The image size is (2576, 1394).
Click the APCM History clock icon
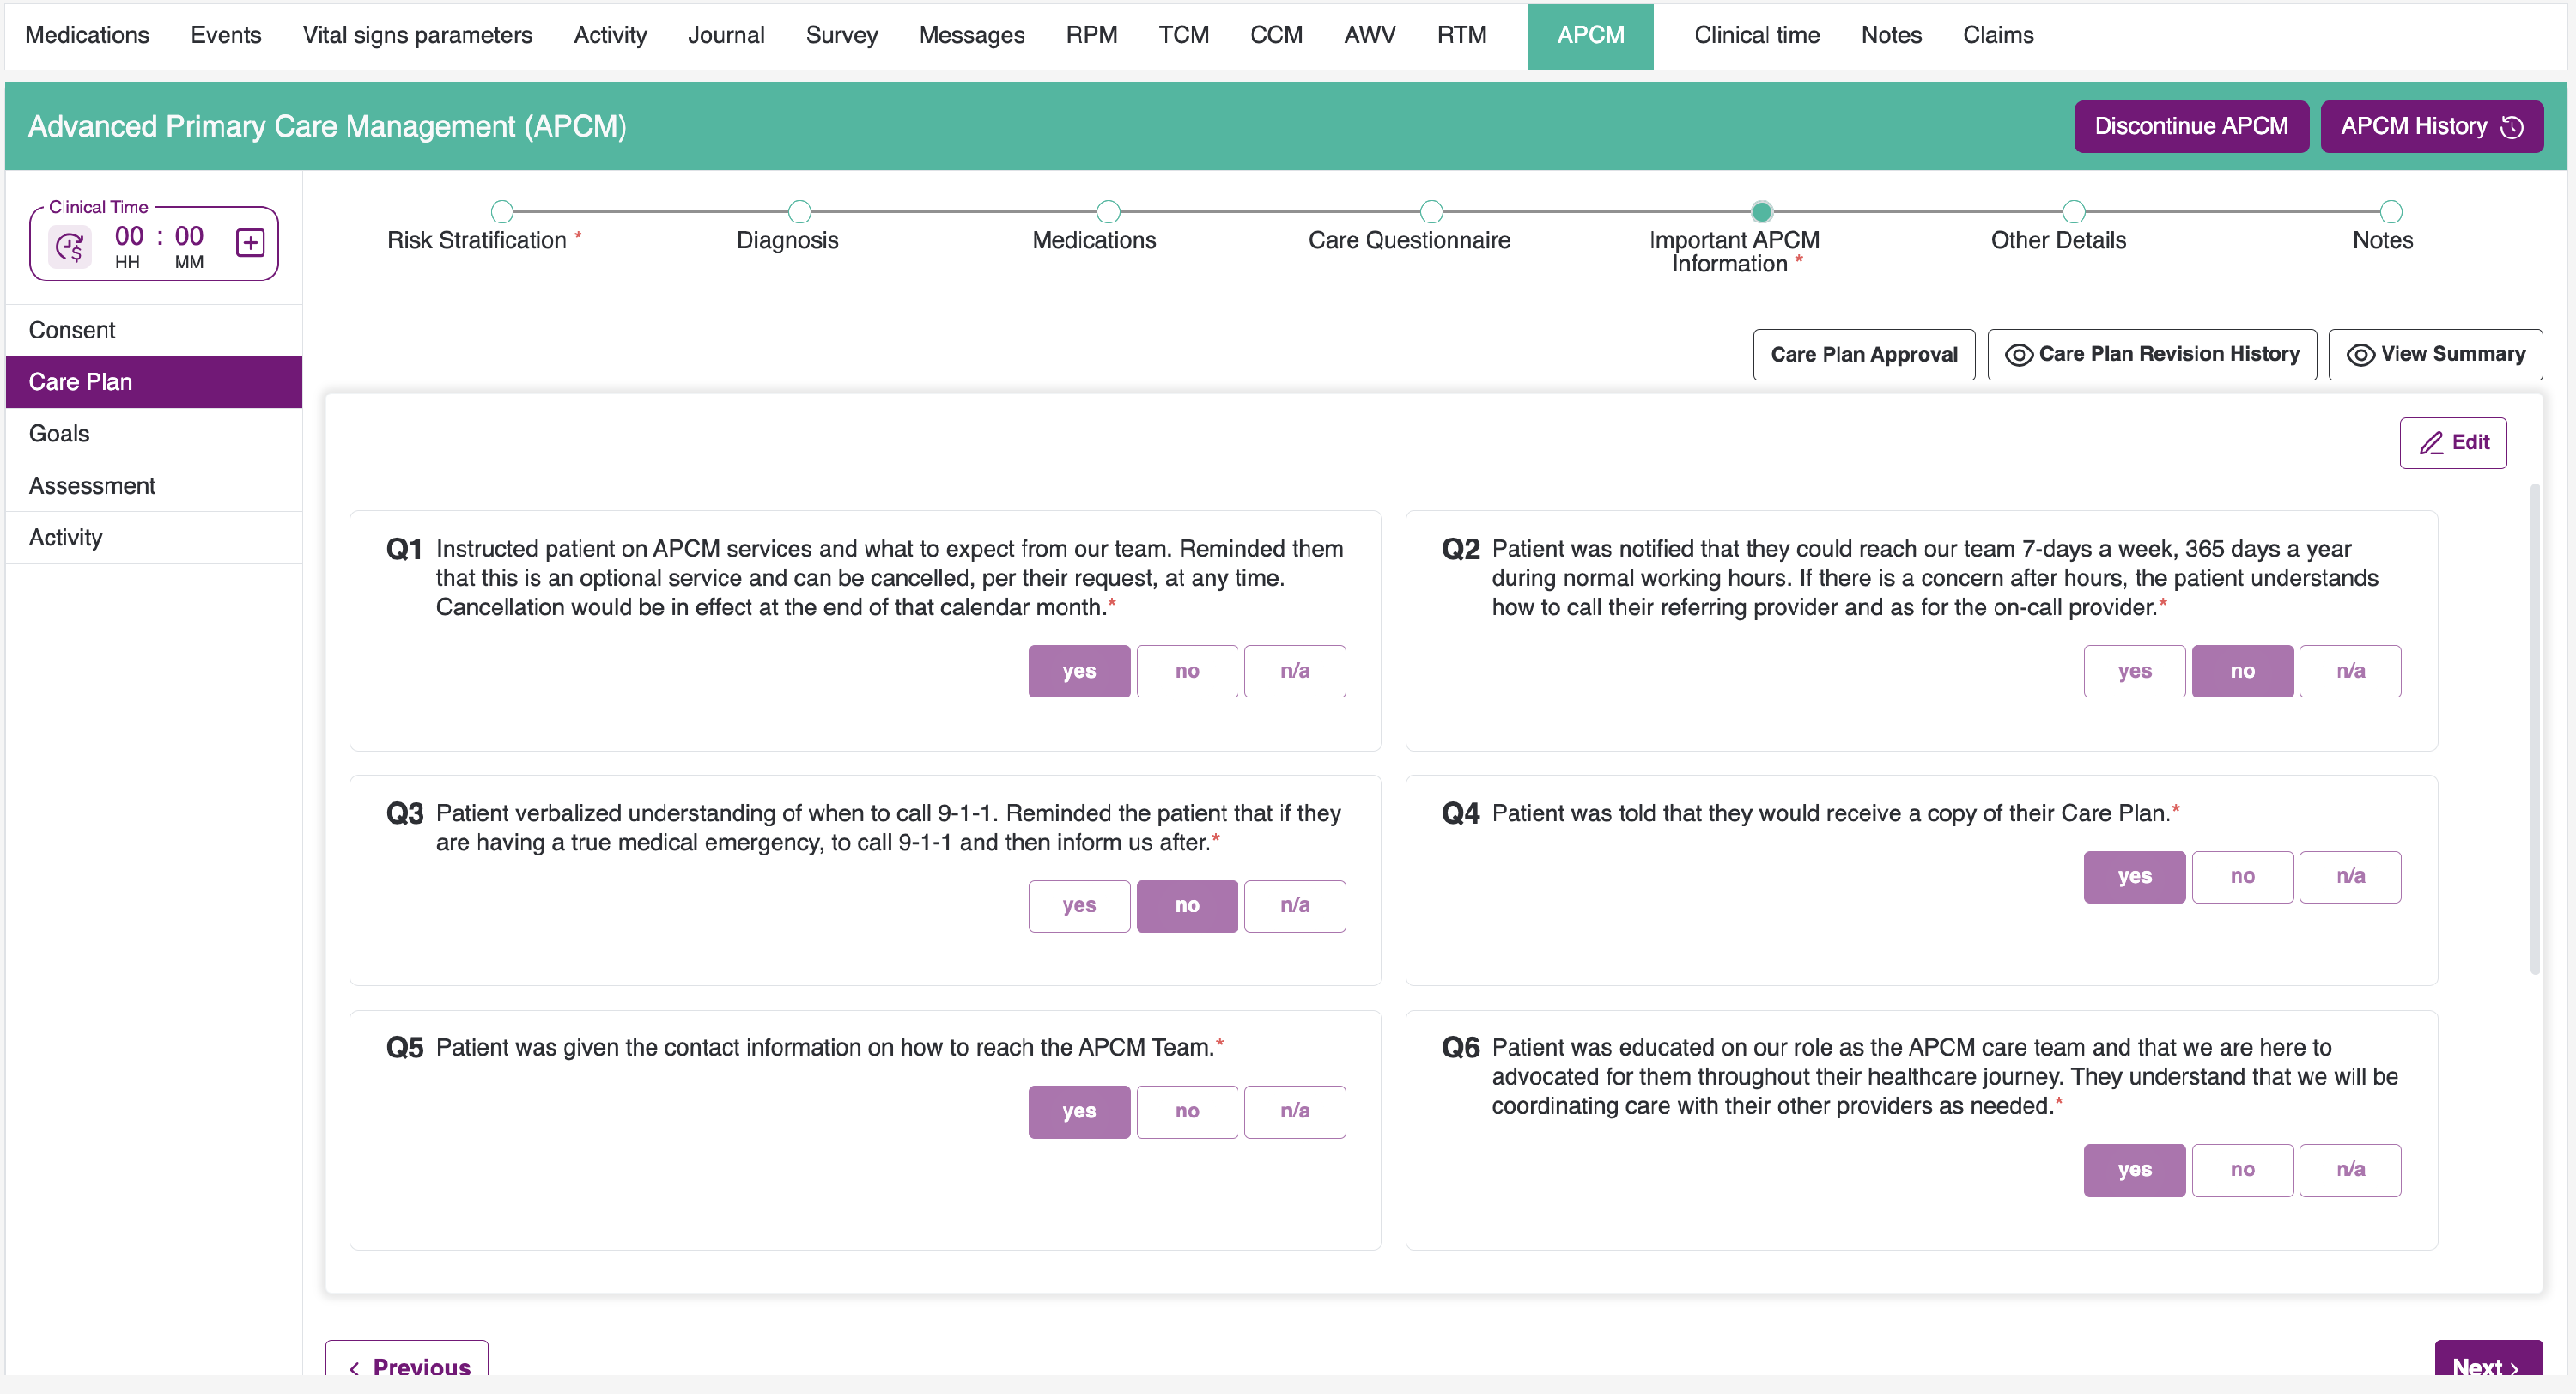coord(2512,127)
